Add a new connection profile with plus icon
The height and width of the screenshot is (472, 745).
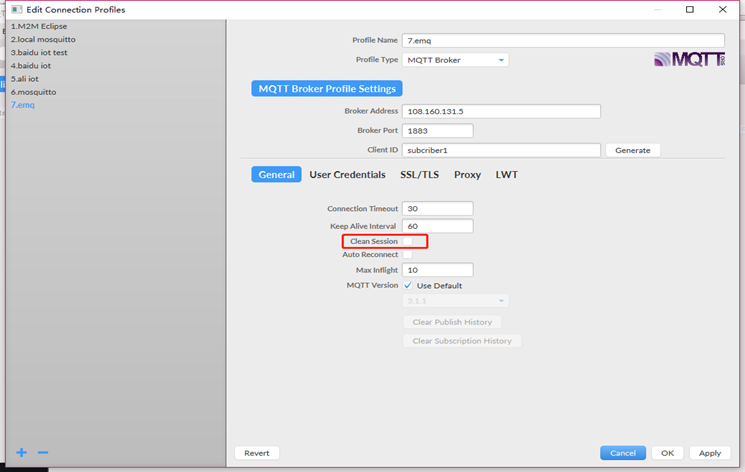(21, 452)
